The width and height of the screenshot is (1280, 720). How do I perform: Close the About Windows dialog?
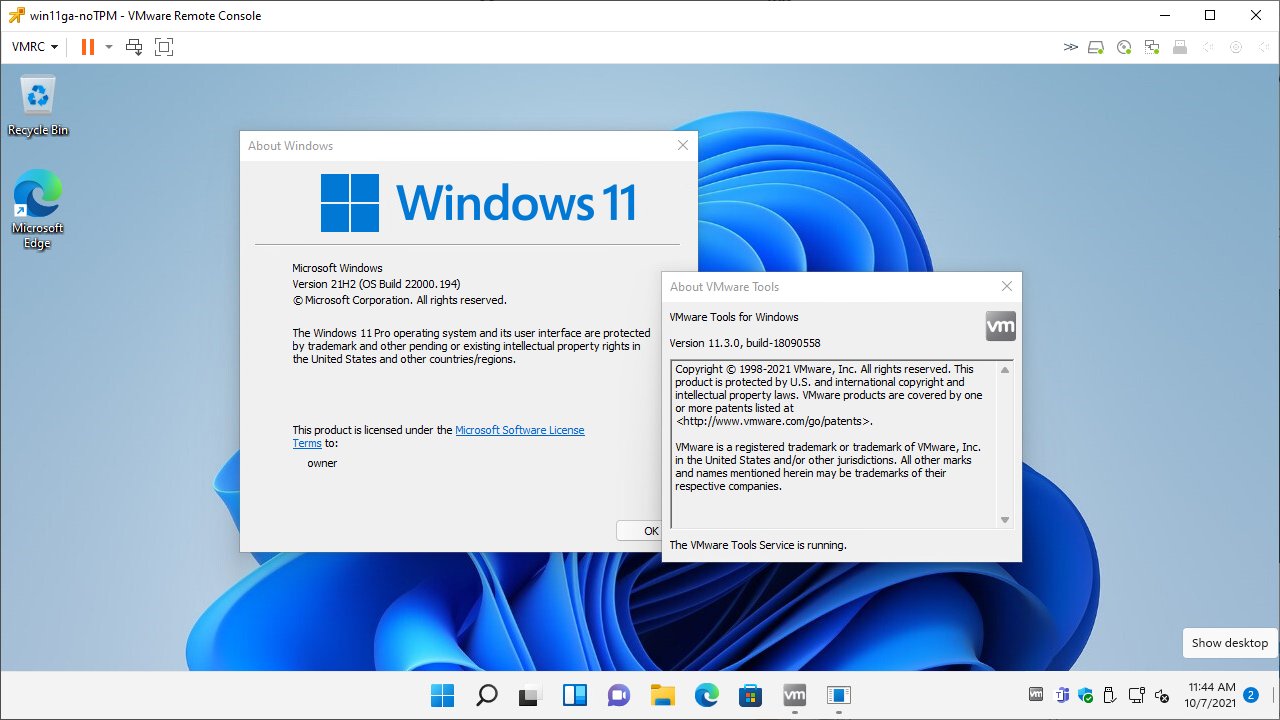[683, 145]
